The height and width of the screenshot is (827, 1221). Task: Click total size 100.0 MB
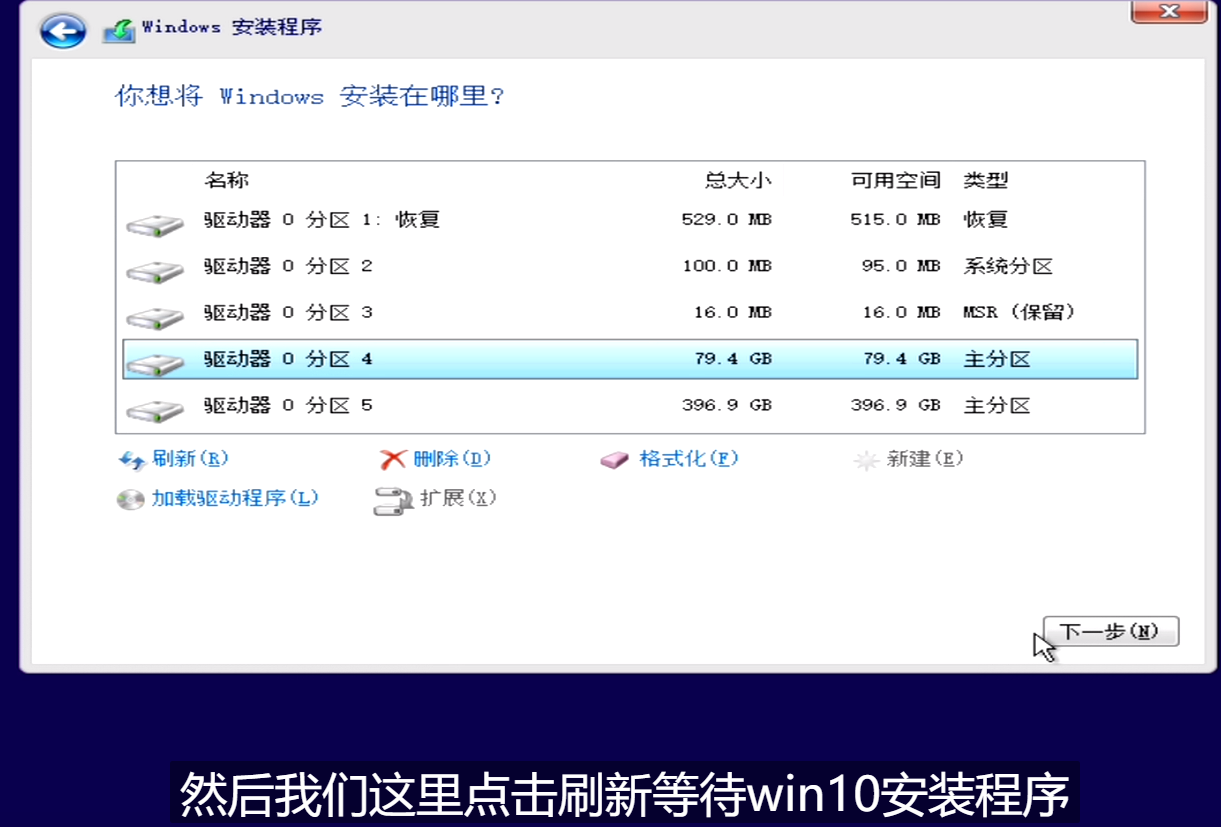point(726,266)
